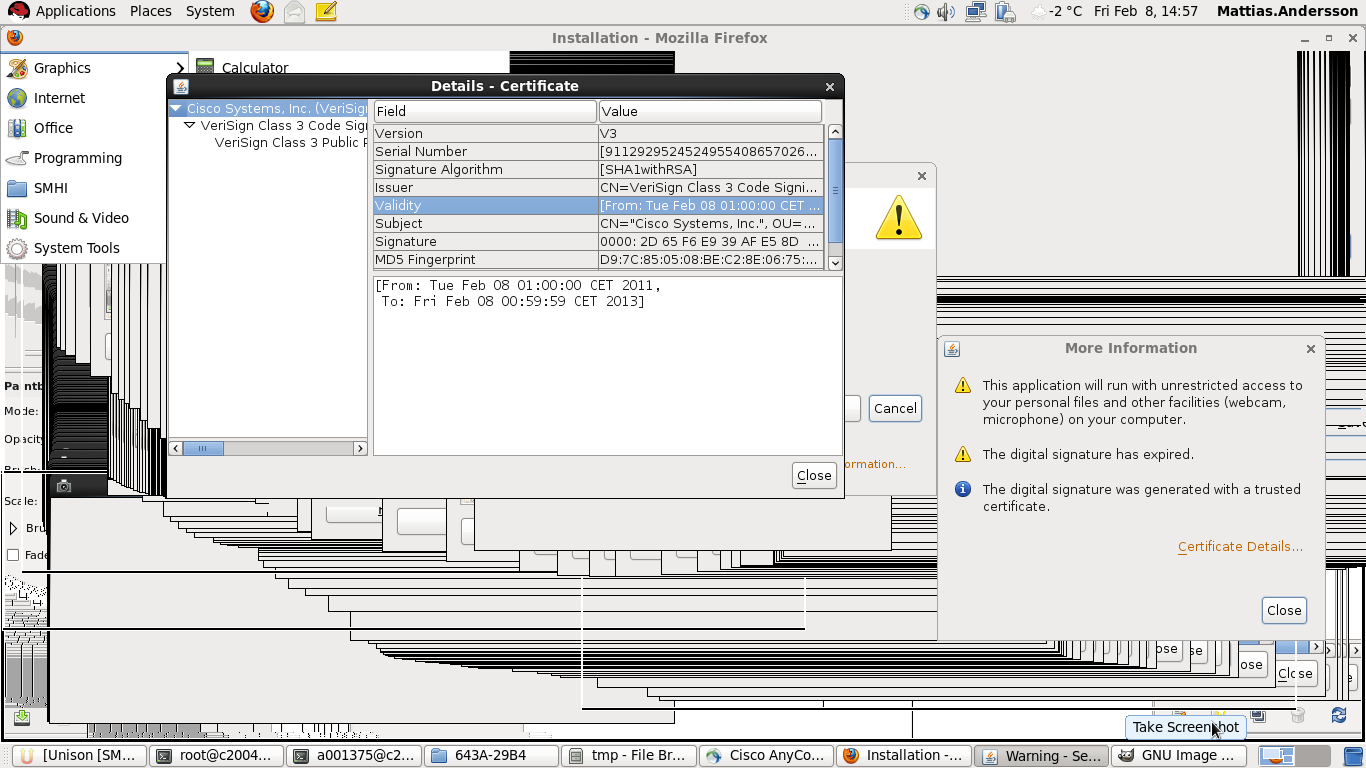1366x768 pixels.
Task: Expand the Brush disclosure triangle in GIMP panel
Action: pyautogui.click(x=13, y=528)
